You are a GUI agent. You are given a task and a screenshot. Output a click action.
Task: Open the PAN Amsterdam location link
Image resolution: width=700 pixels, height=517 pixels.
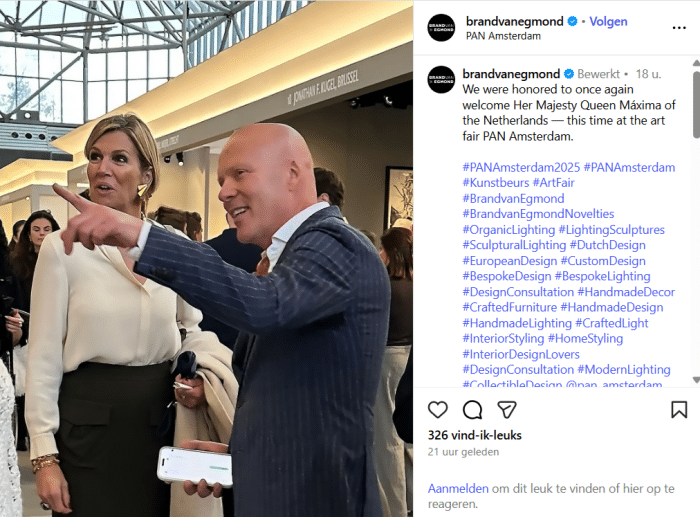(x=503, y=36)
